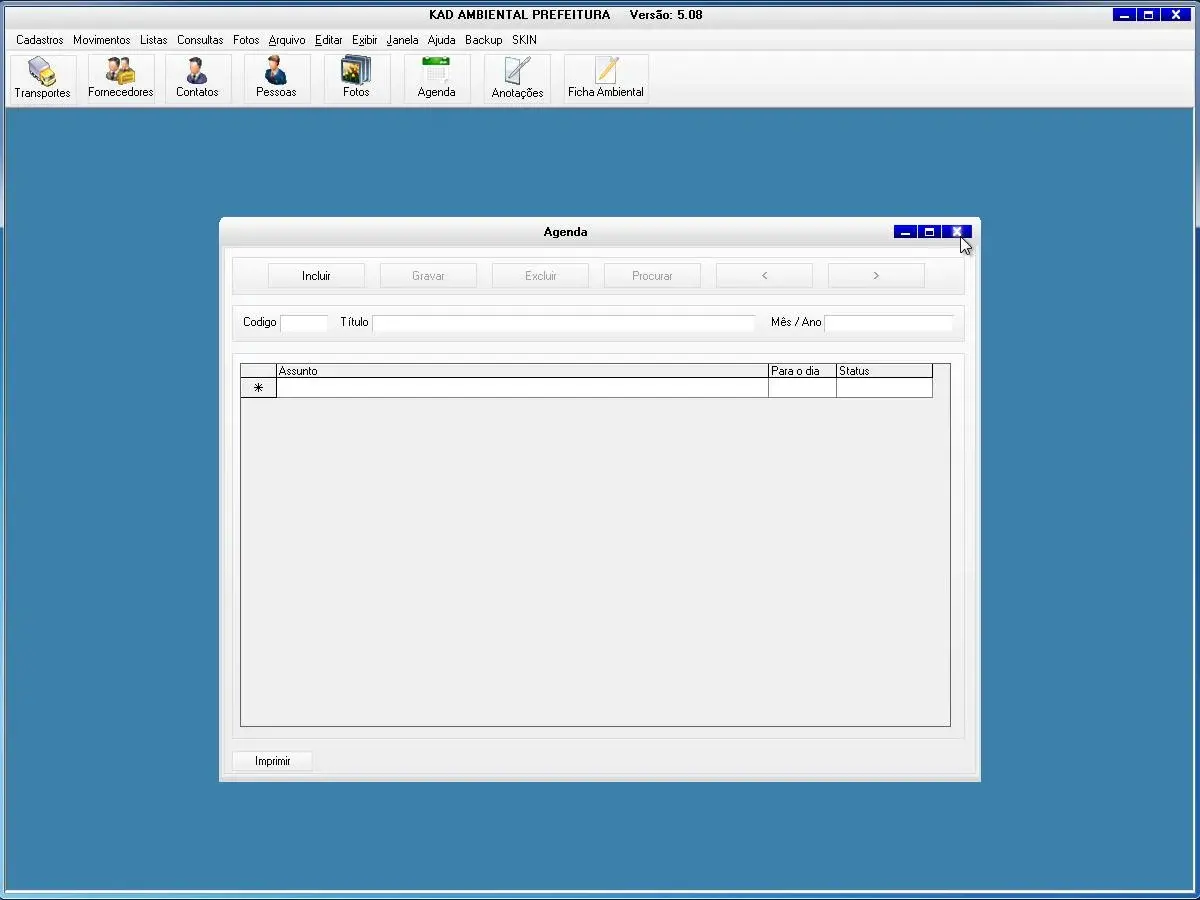Open the Agenda calendar toolbar icon
The width and height of the screenshot is (1200, 900).
click(x=437, y=79)
